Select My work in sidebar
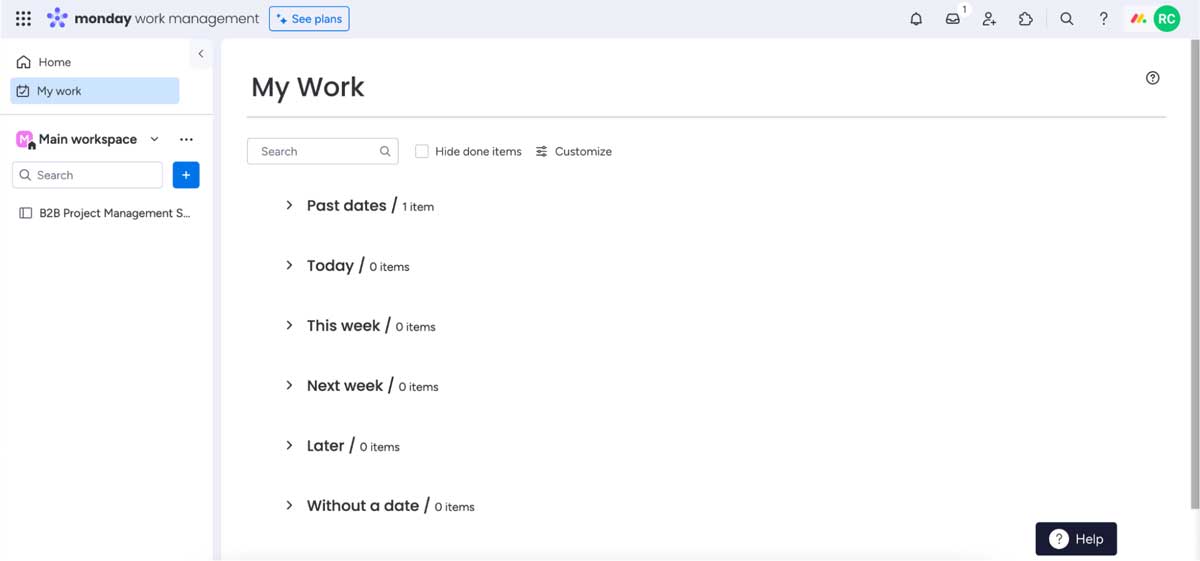Viewport: 1200px width, 561px height. pos(95,91)
